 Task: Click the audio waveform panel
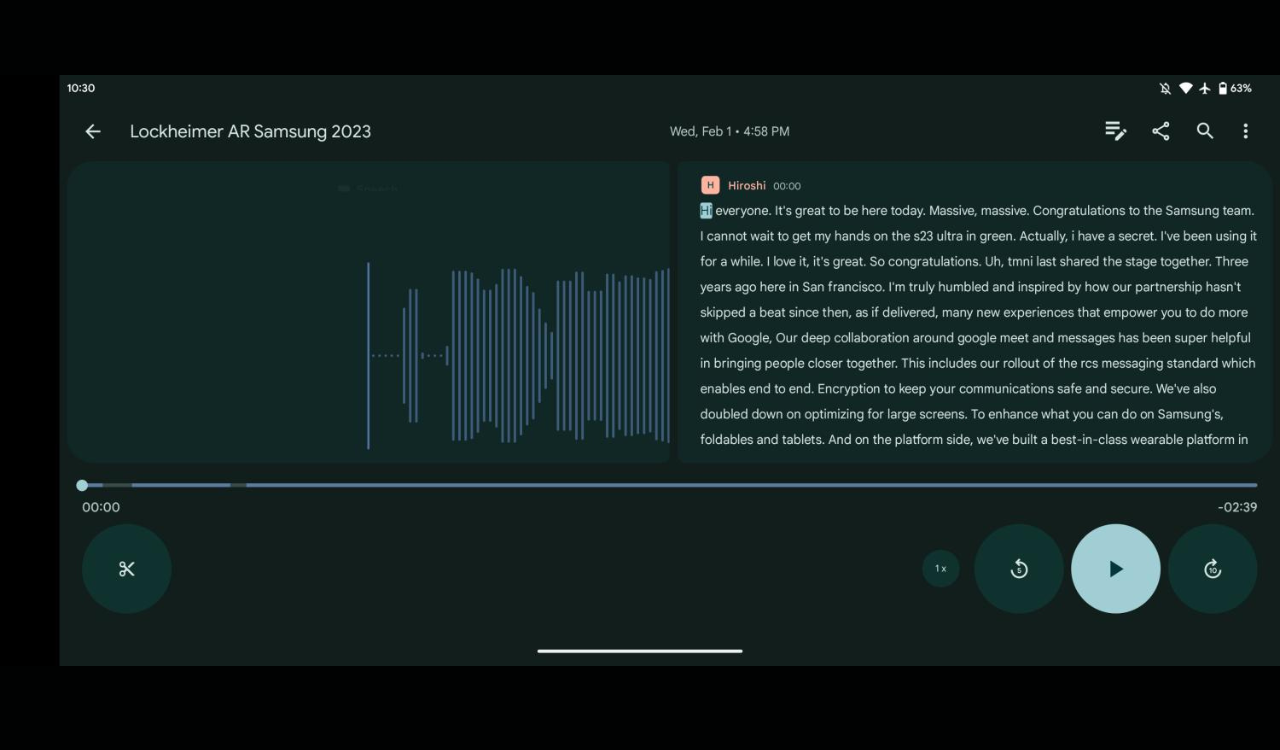pyautogui.click(x=369, y=312)
